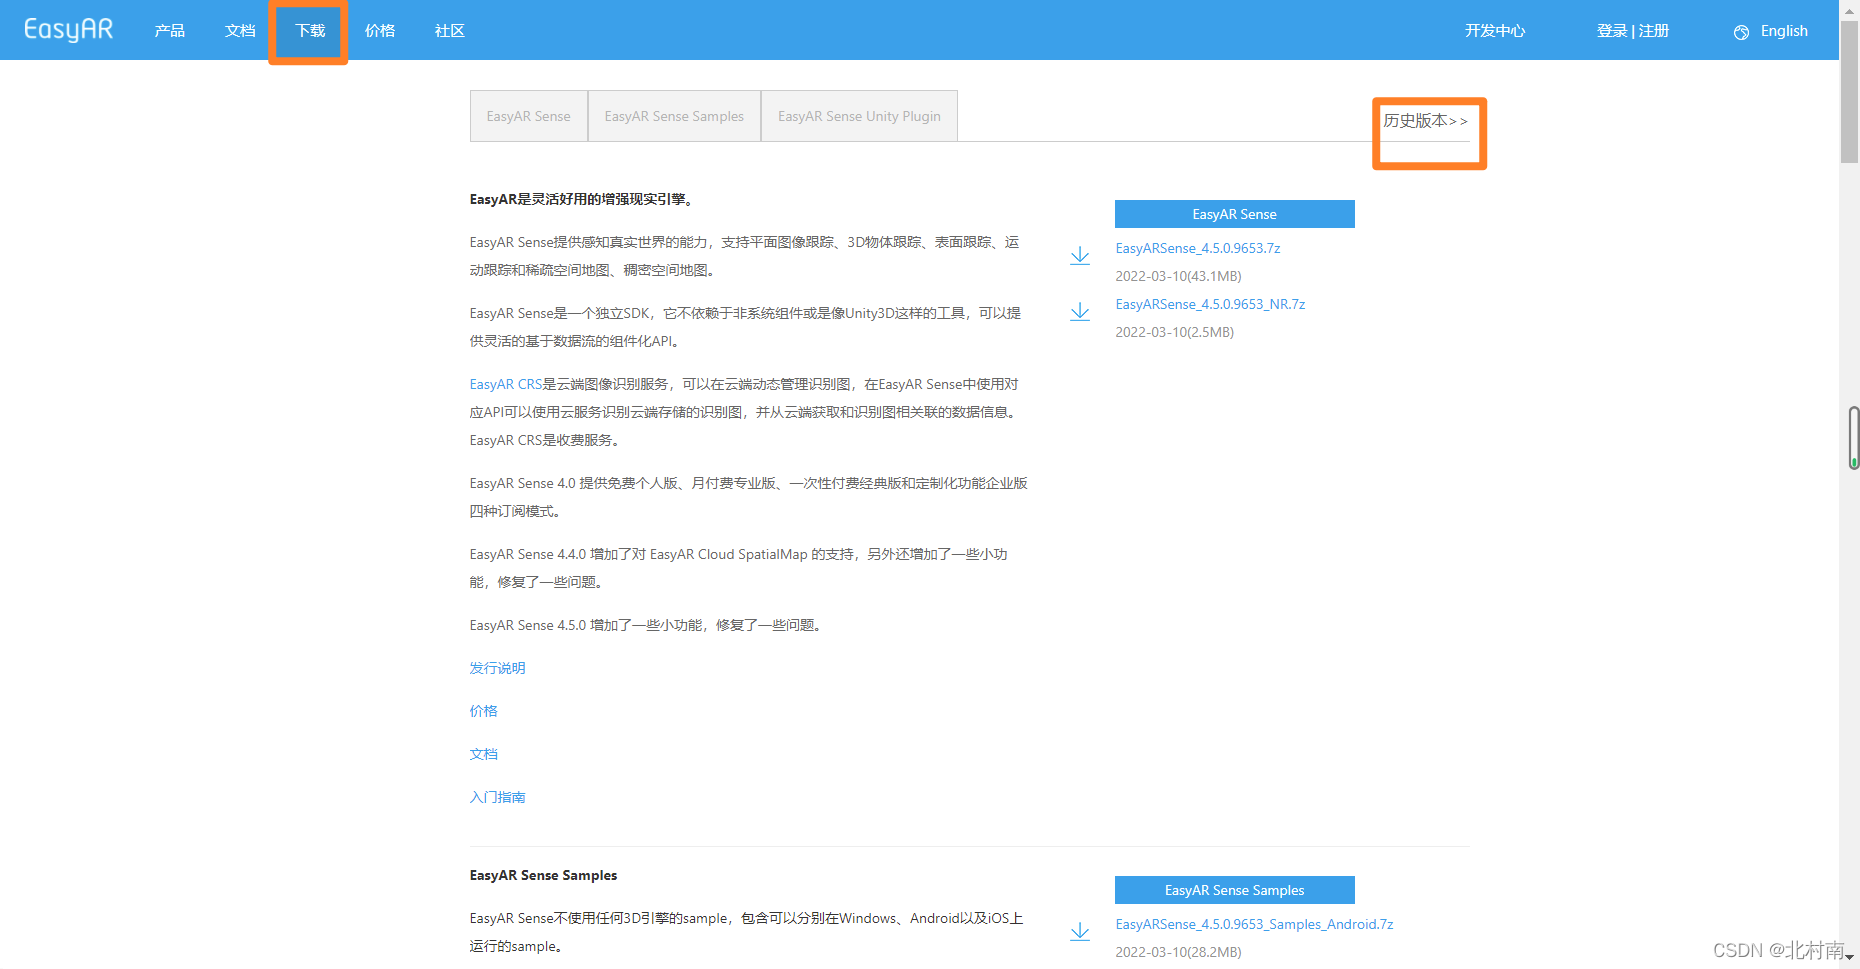
Task: Click paragraph about EasyAR Sense 4.5.0
Action: (647, 625)
